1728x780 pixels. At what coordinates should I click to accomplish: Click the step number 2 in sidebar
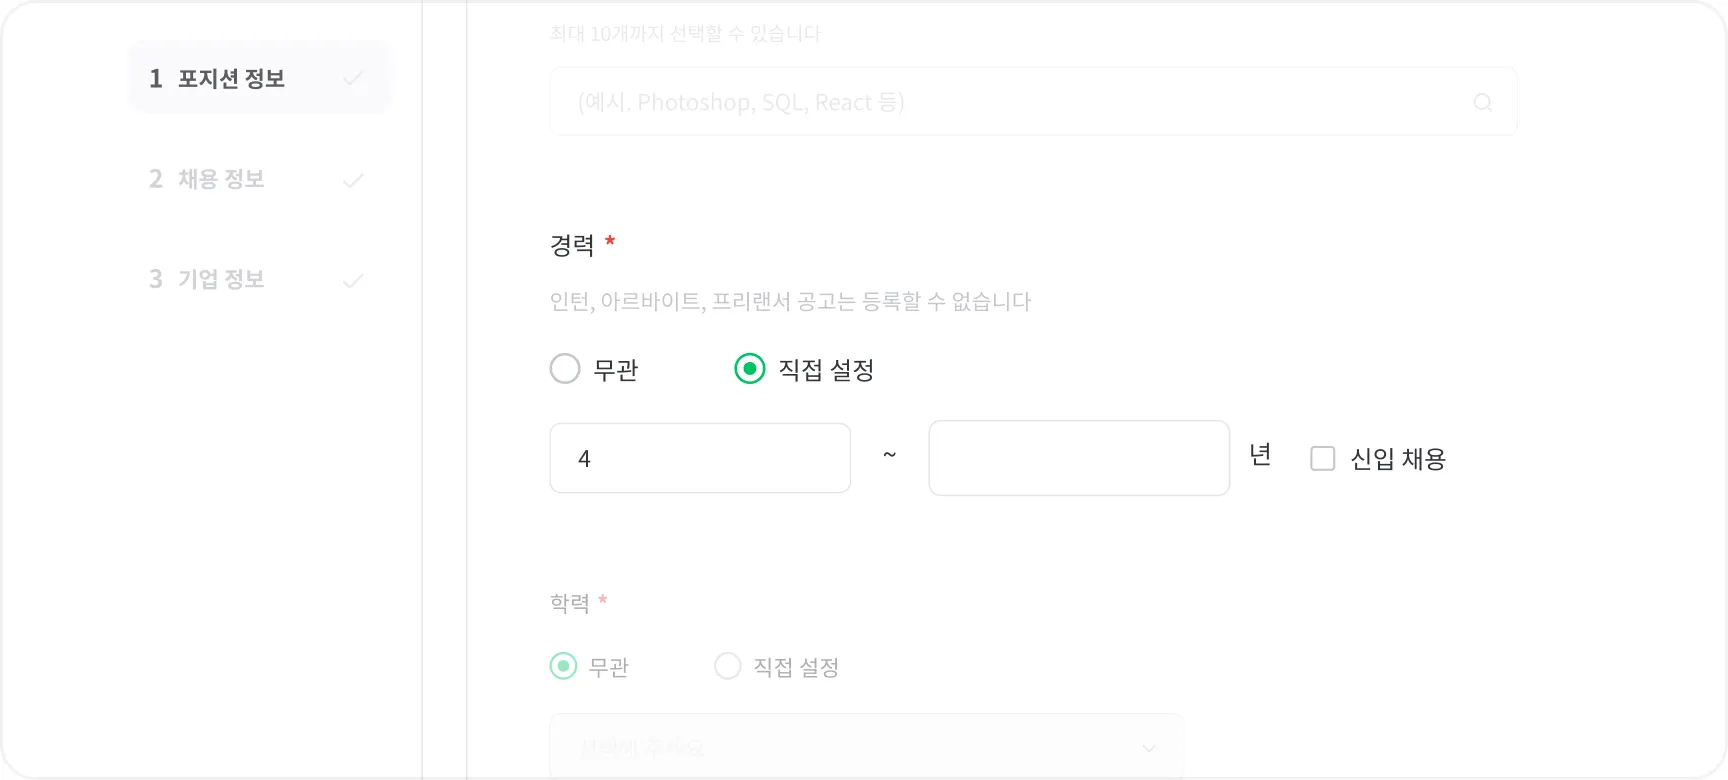pos(156,179)
